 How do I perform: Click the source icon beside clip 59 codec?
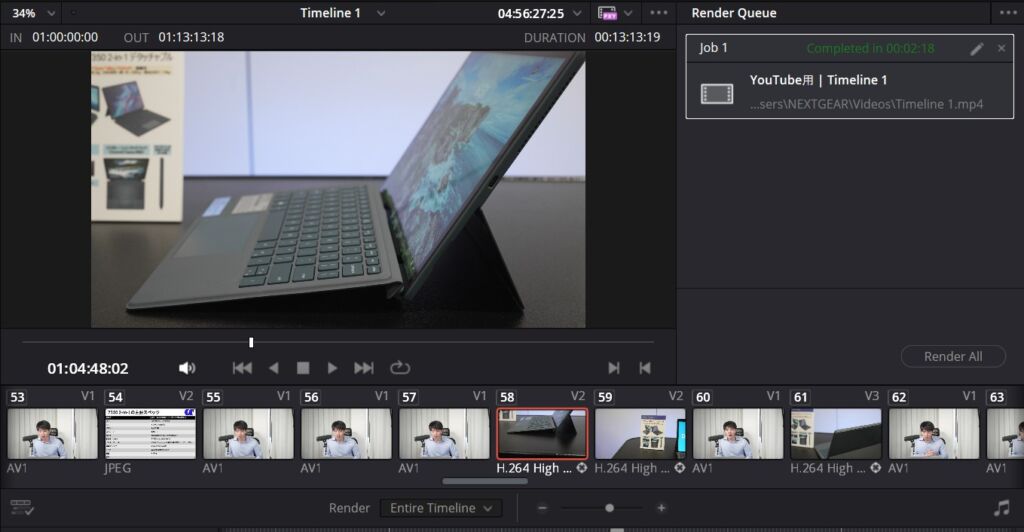click(x=679, y=468)
